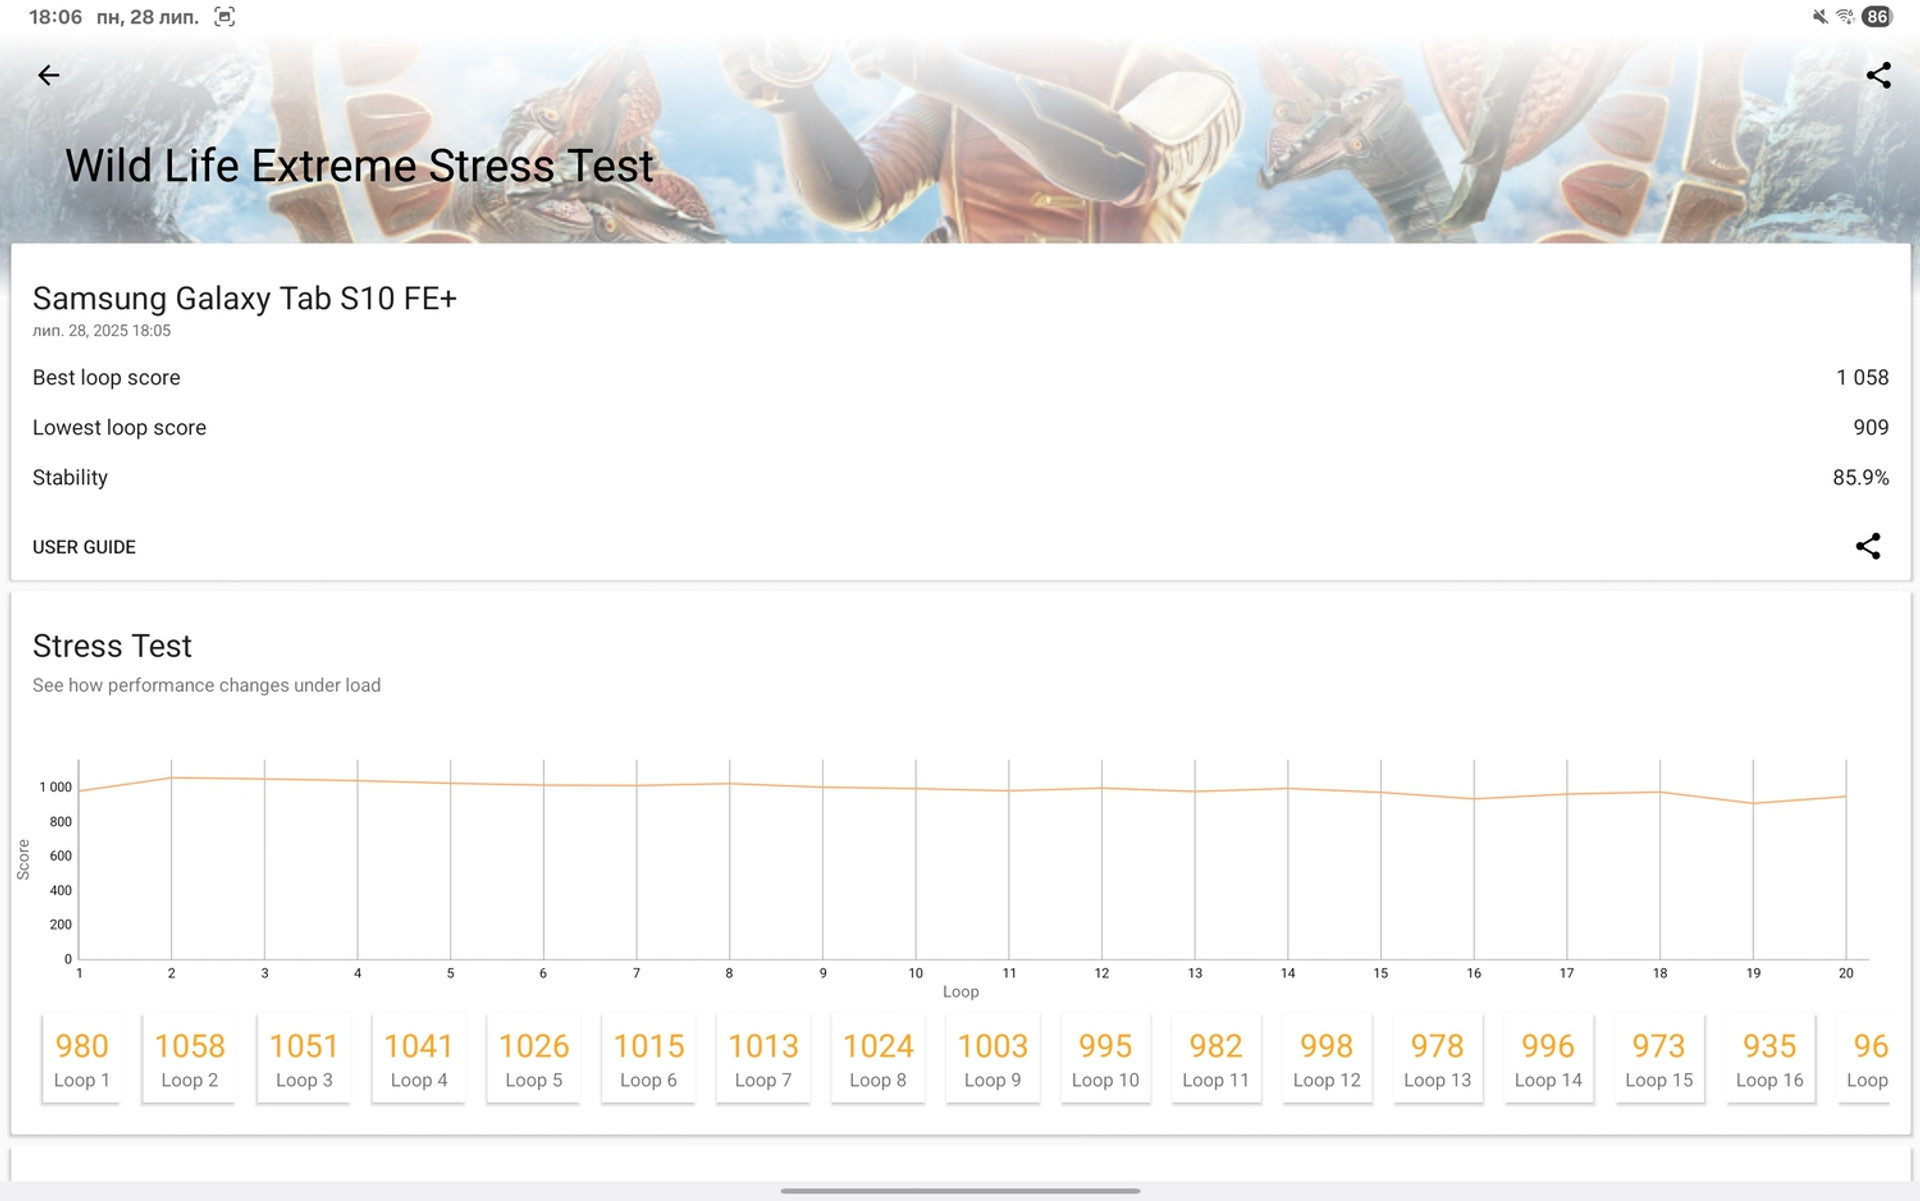Pick the Loop 13 card showing 978
Viewport: 1920px width, 1201px height.
coord(1437,1058)
